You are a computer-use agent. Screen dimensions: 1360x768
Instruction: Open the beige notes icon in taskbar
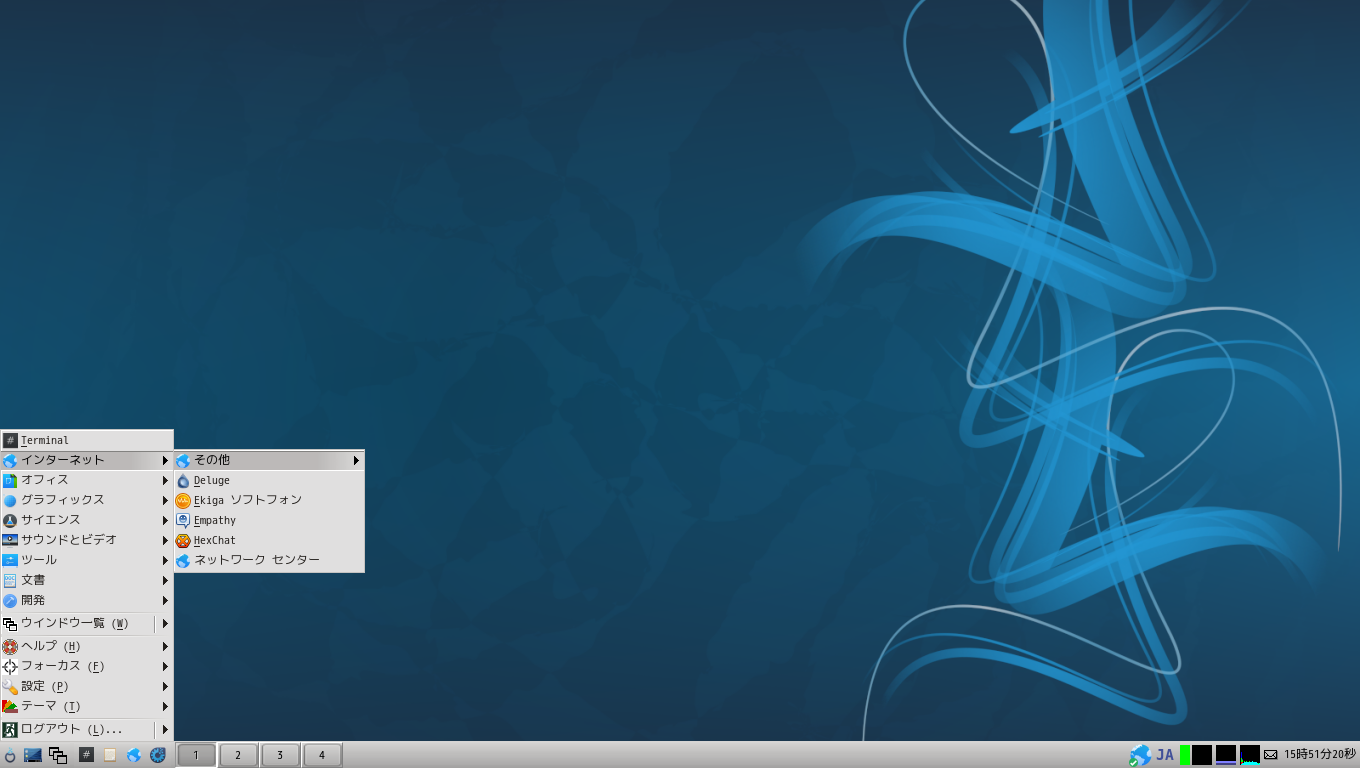110,755
